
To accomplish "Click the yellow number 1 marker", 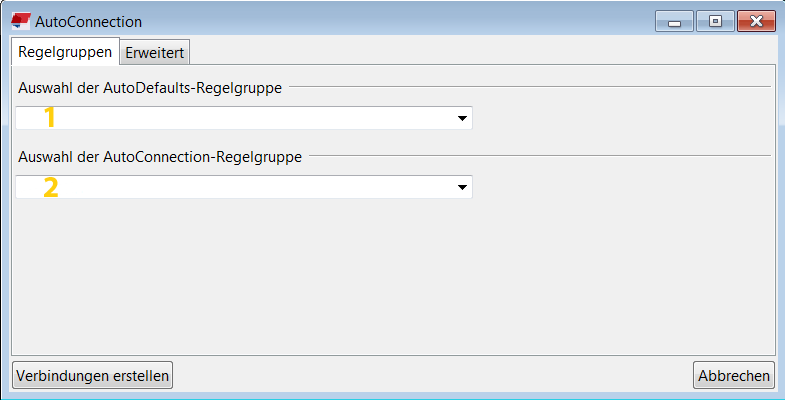I will (49, 118).
